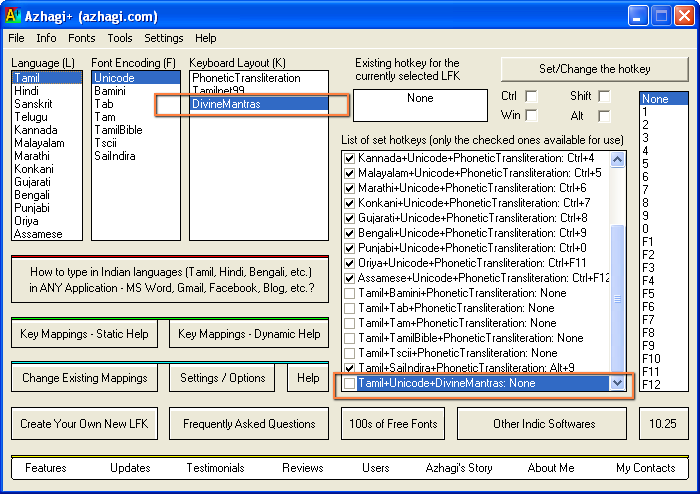Open the Help menu
This screenshot has height=494, width=700.
point(205,38)
